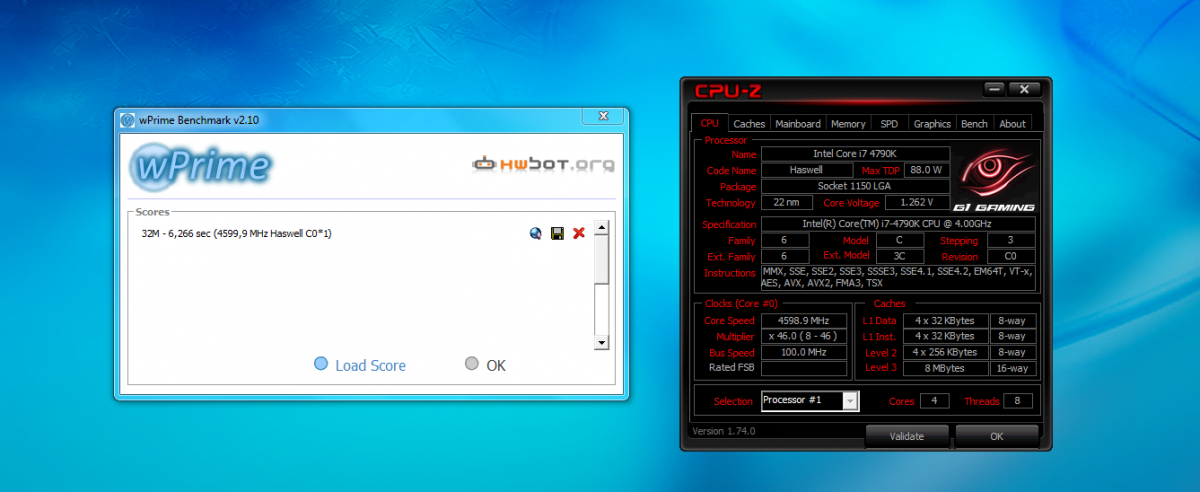Click the 88.0 W Max TDP value
This screenshot has width=1200, height=492.
(927, 170)
